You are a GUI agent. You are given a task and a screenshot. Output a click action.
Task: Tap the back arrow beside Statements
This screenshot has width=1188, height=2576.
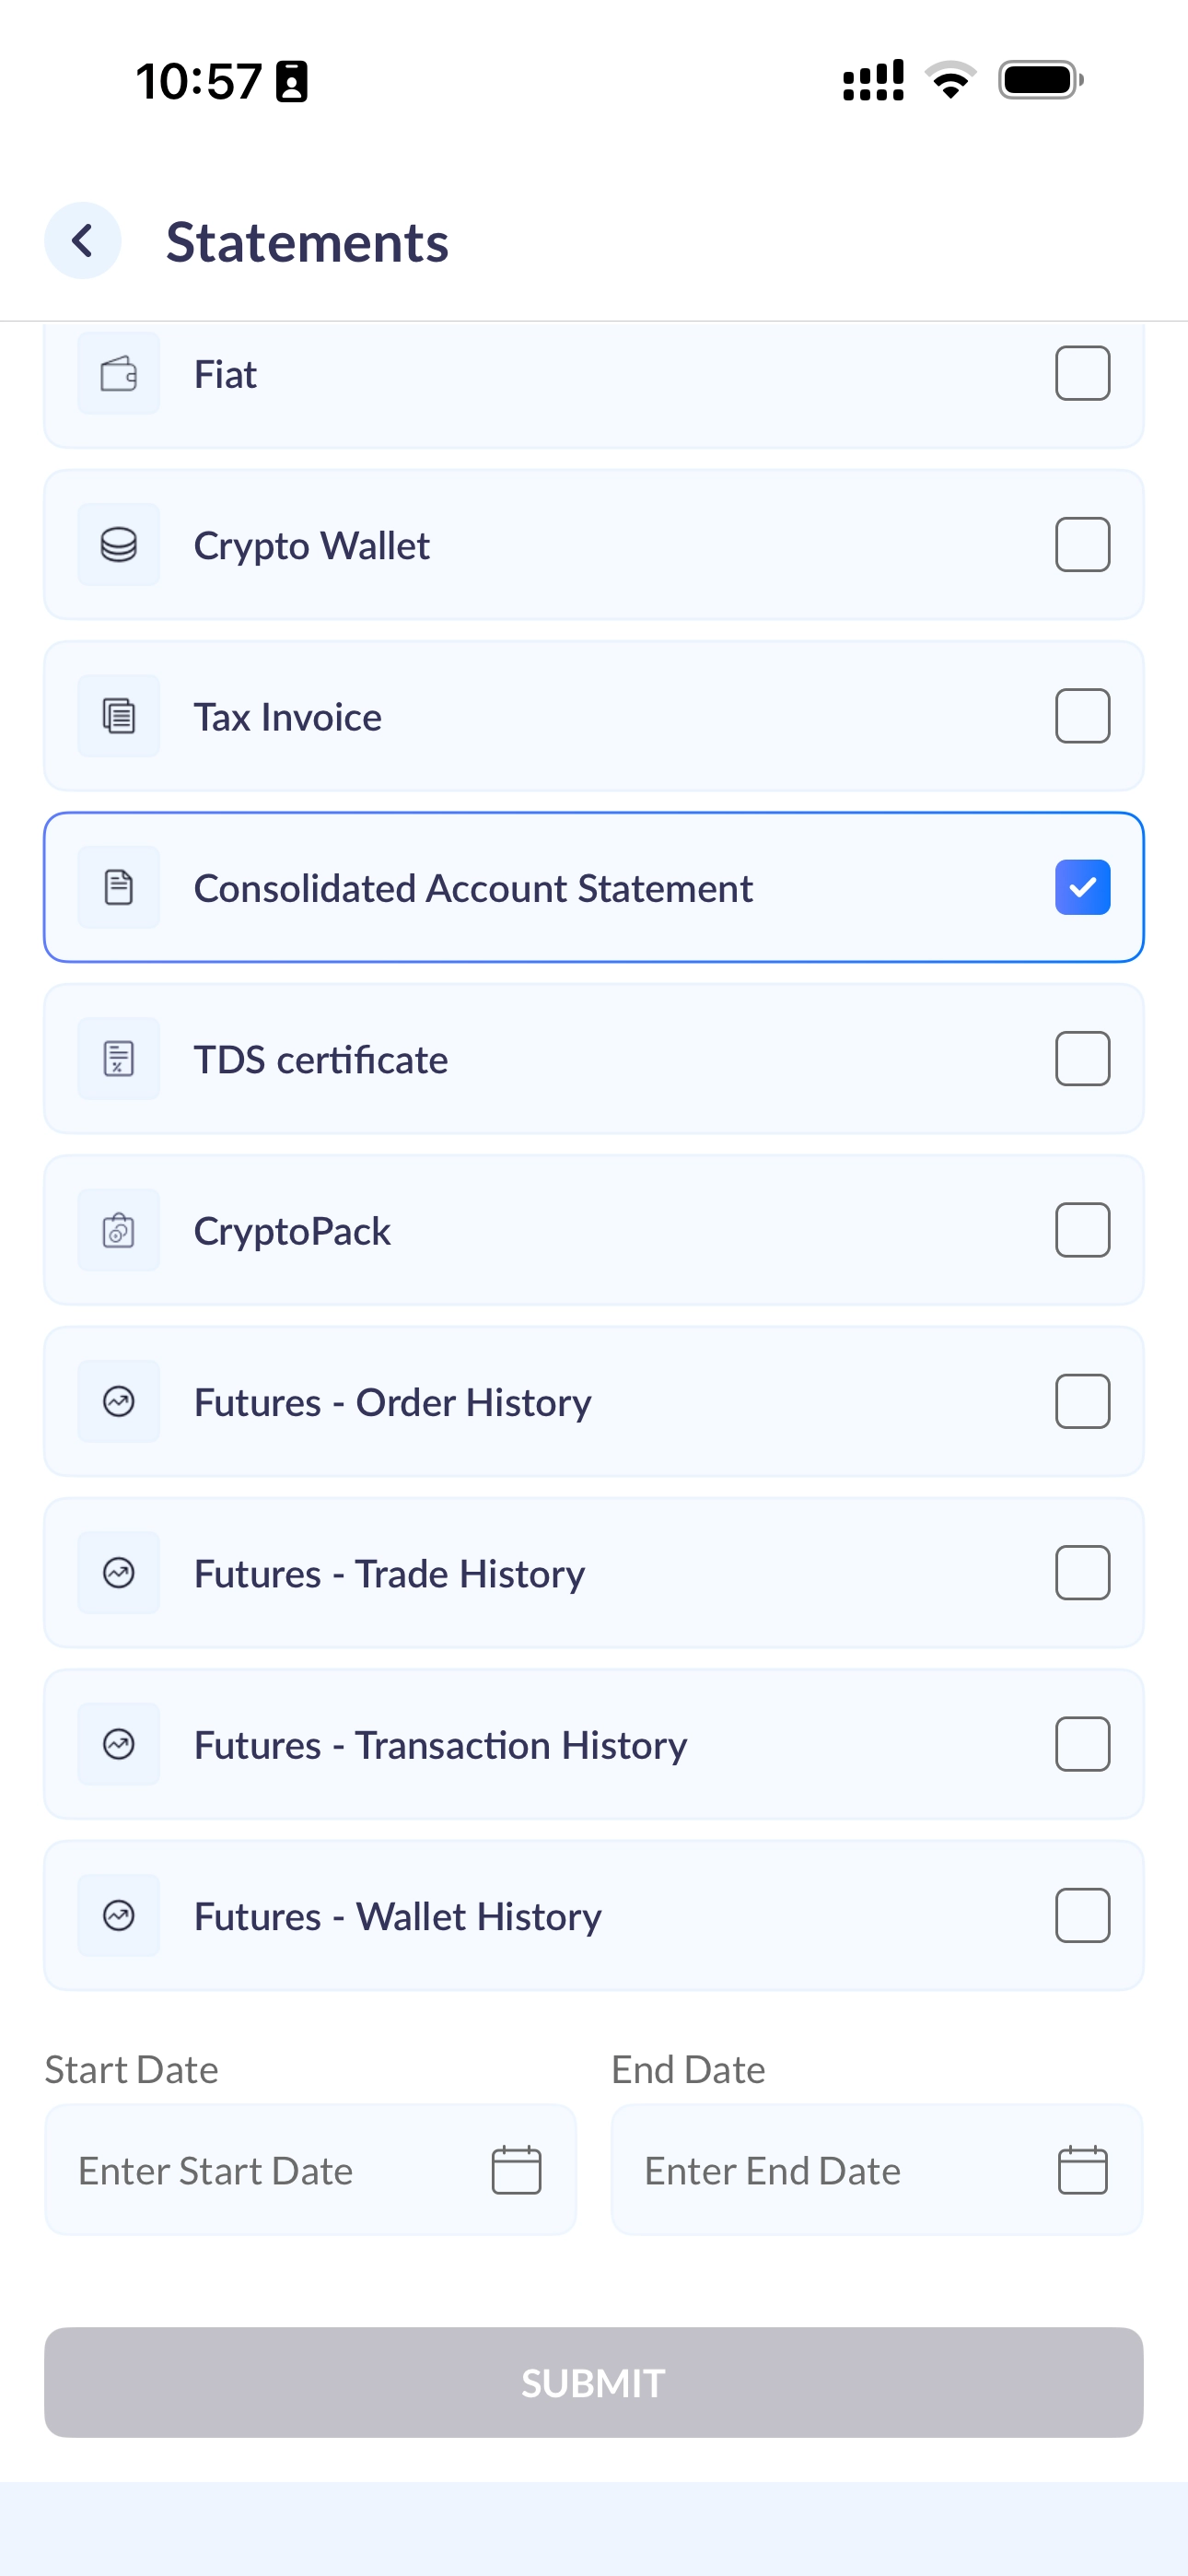click(x=83, y=241)
